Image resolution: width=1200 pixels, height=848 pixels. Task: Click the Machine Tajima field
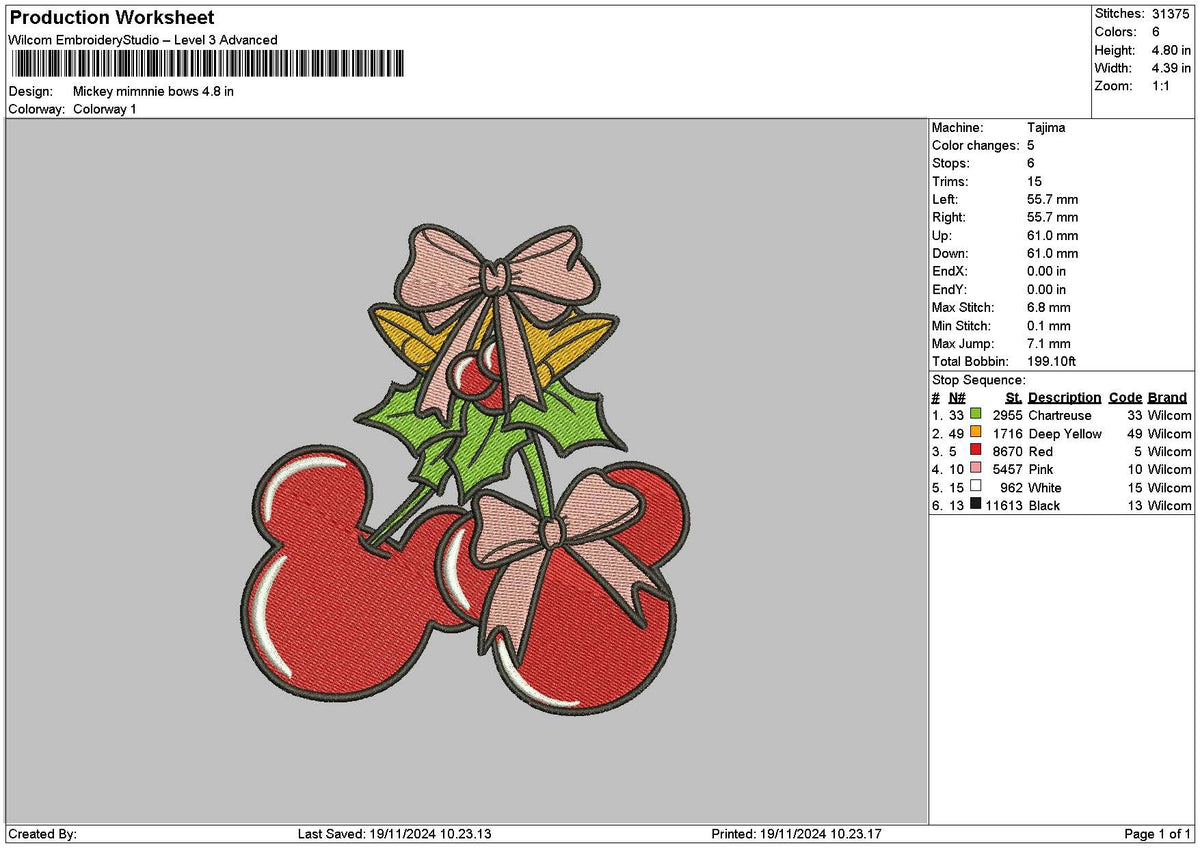(1045, 127)
